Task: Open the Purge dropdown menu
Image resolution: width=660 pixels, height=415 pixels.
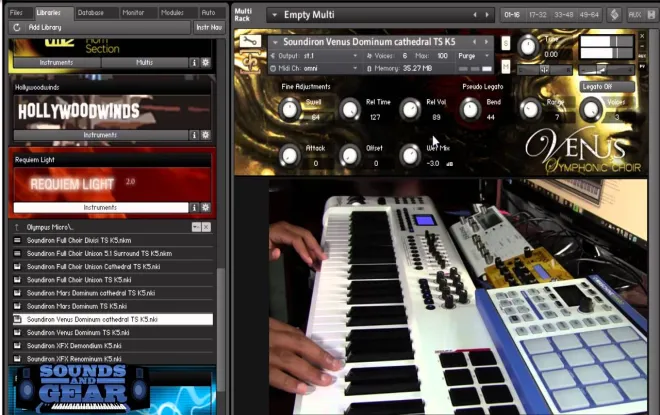Action: point(474,56)
